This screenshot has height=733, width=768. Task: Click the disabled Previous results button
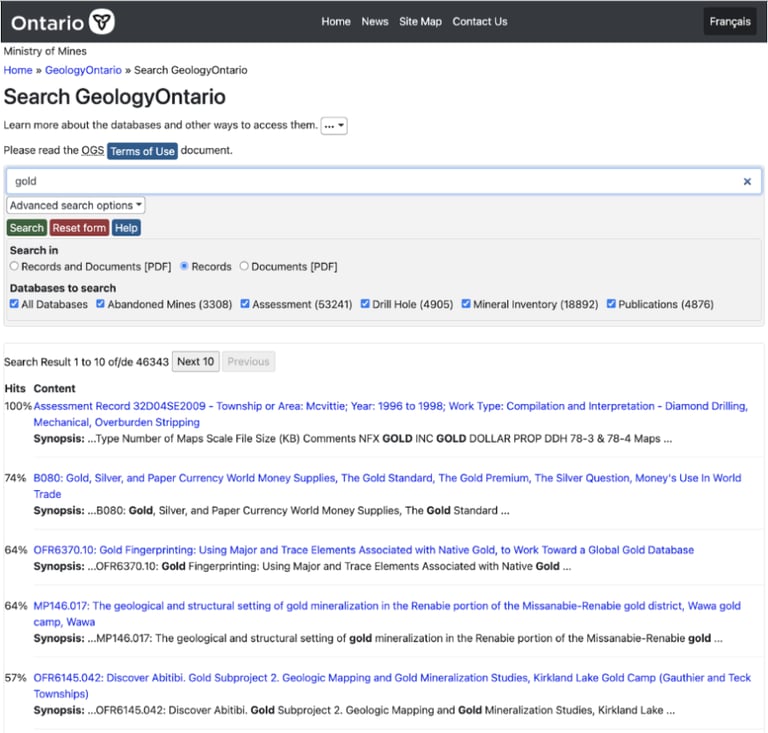coord(248,361)
